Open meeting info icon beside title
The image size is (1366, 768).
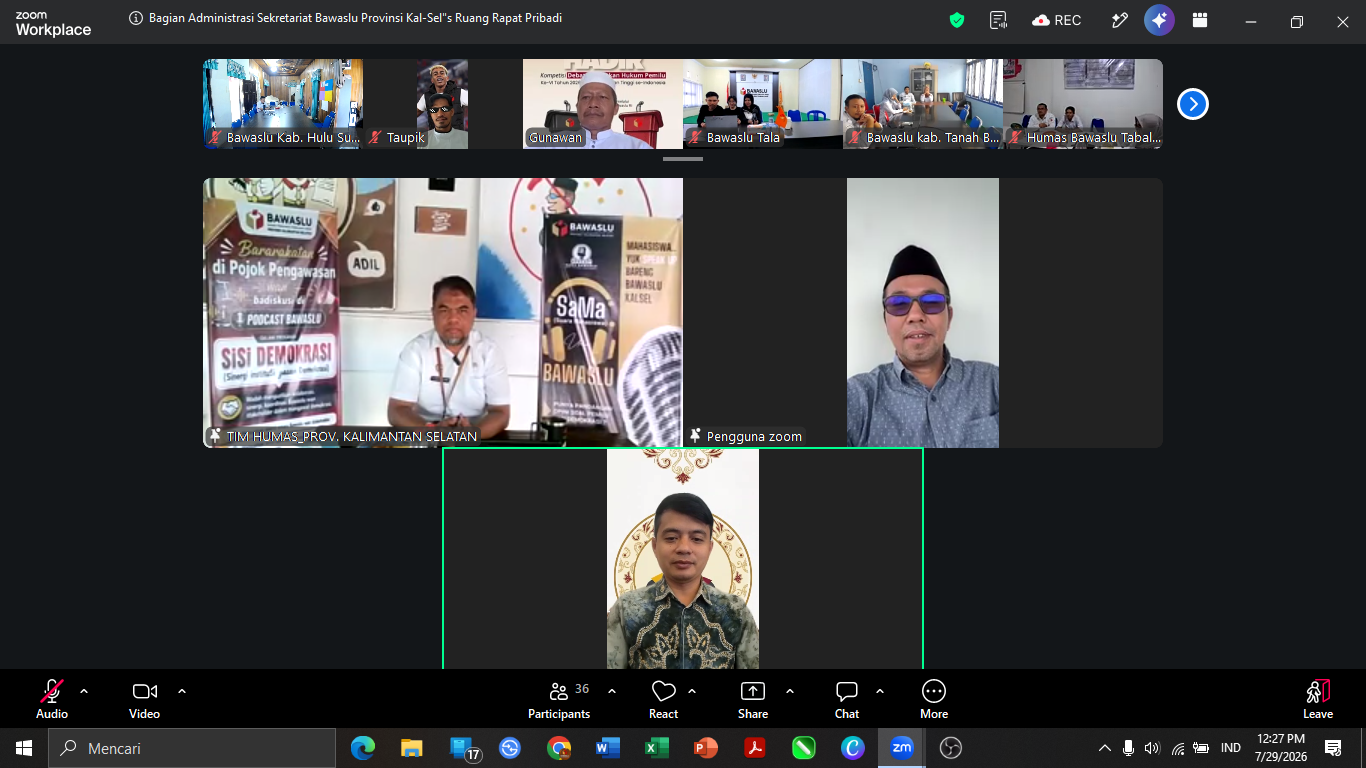point(136,18)
